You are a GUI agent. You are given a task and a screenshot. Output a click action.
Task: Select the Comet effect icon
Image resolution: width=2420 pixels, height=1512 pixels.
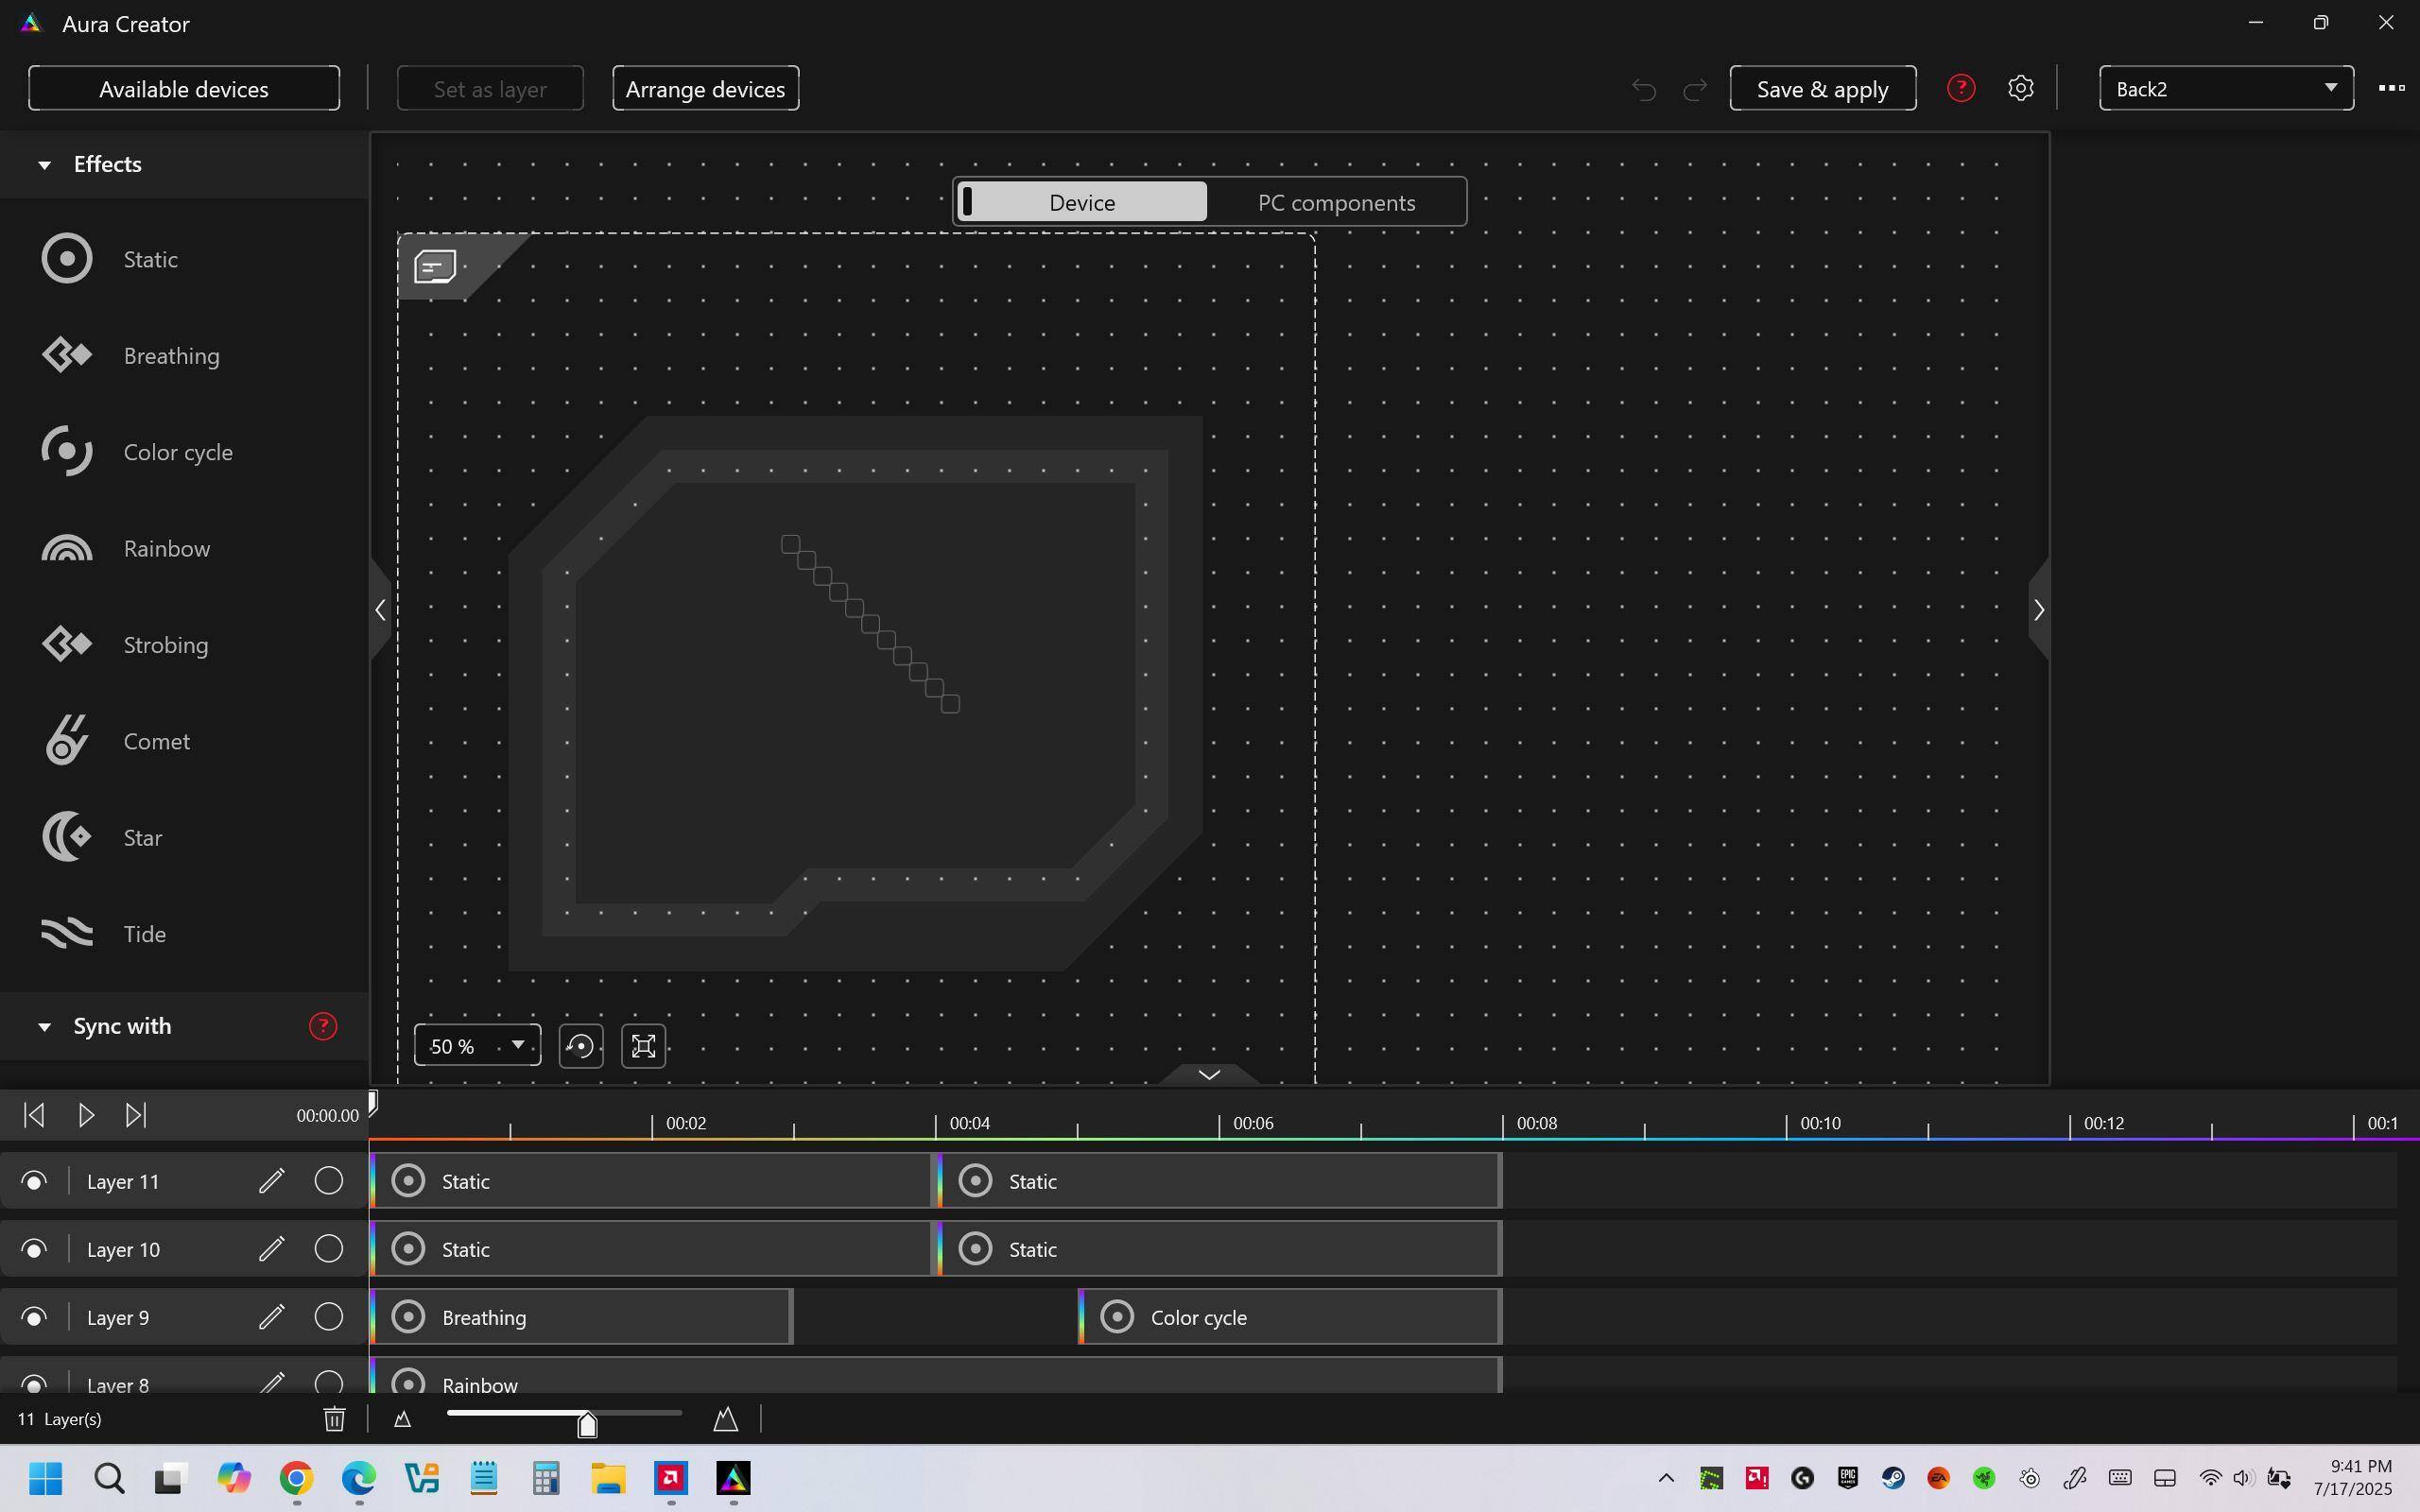(66, 741)
